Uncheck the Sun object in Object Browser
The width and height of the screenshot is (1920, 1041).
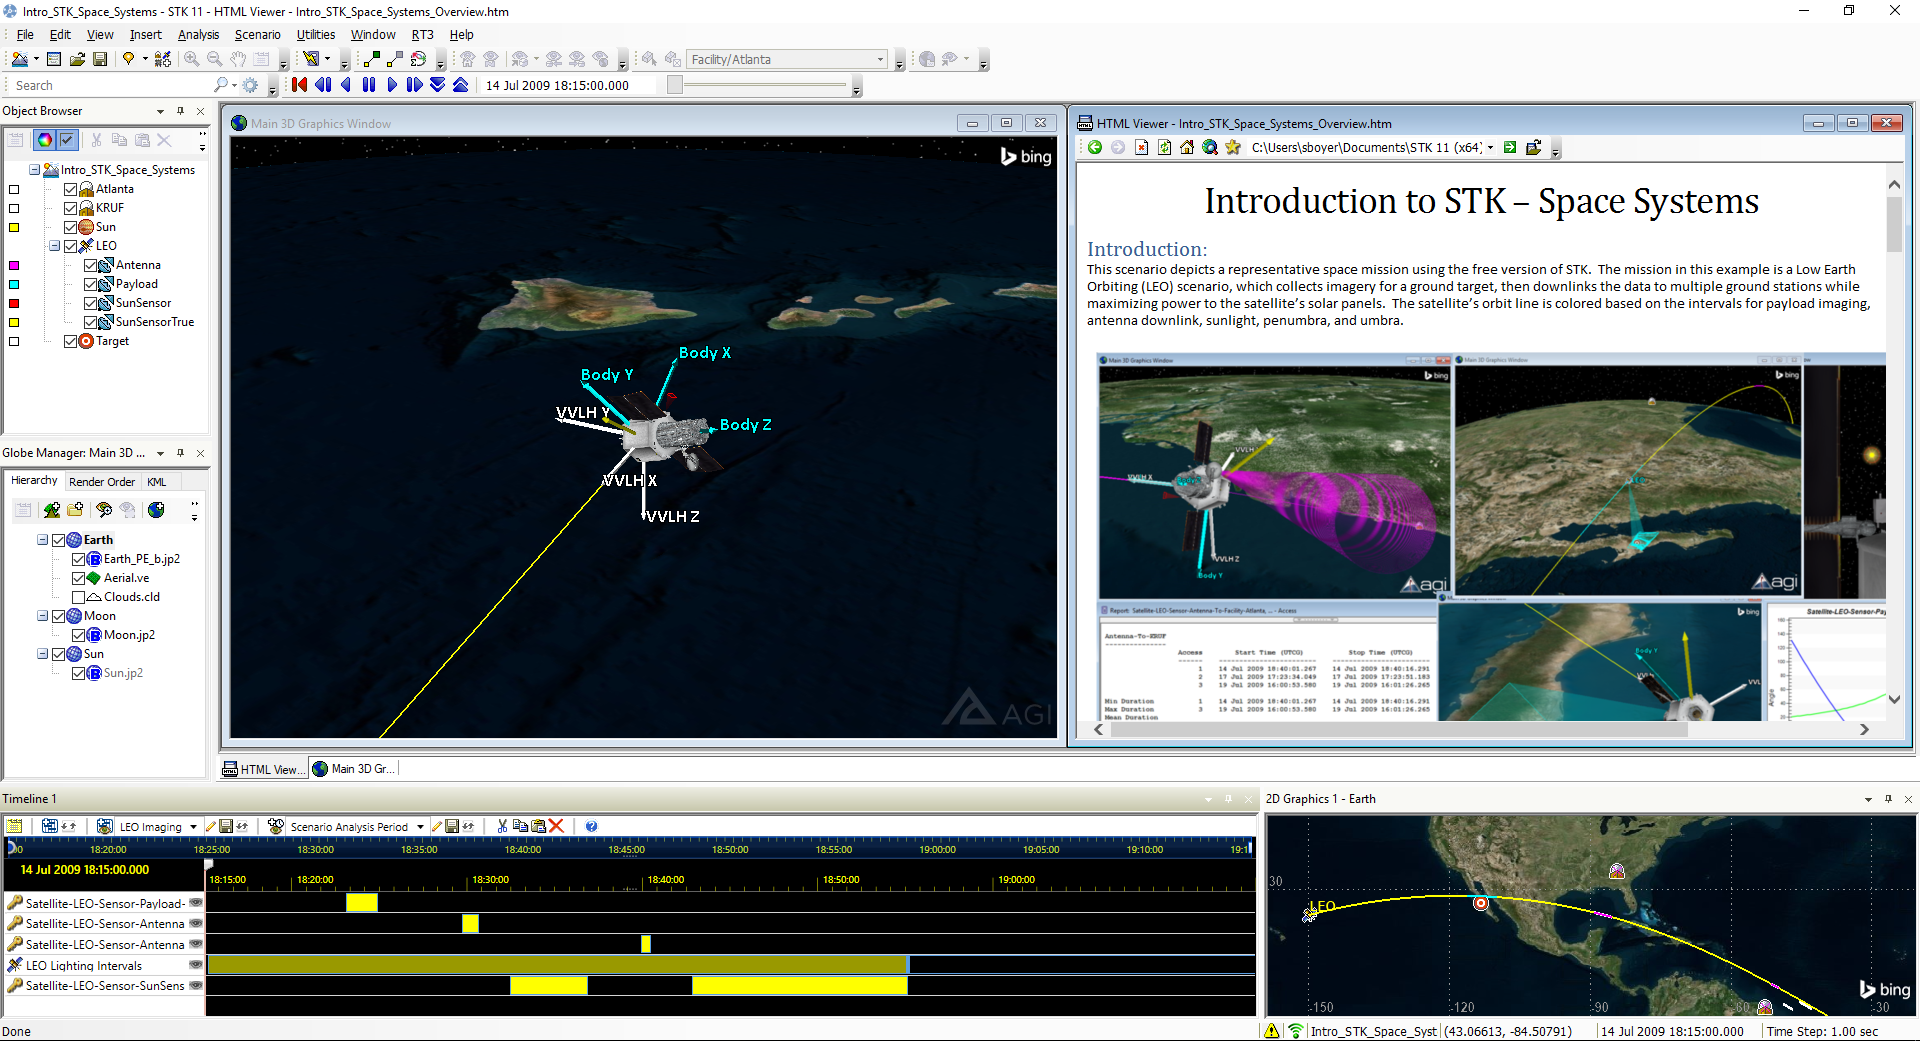point(70,226)
